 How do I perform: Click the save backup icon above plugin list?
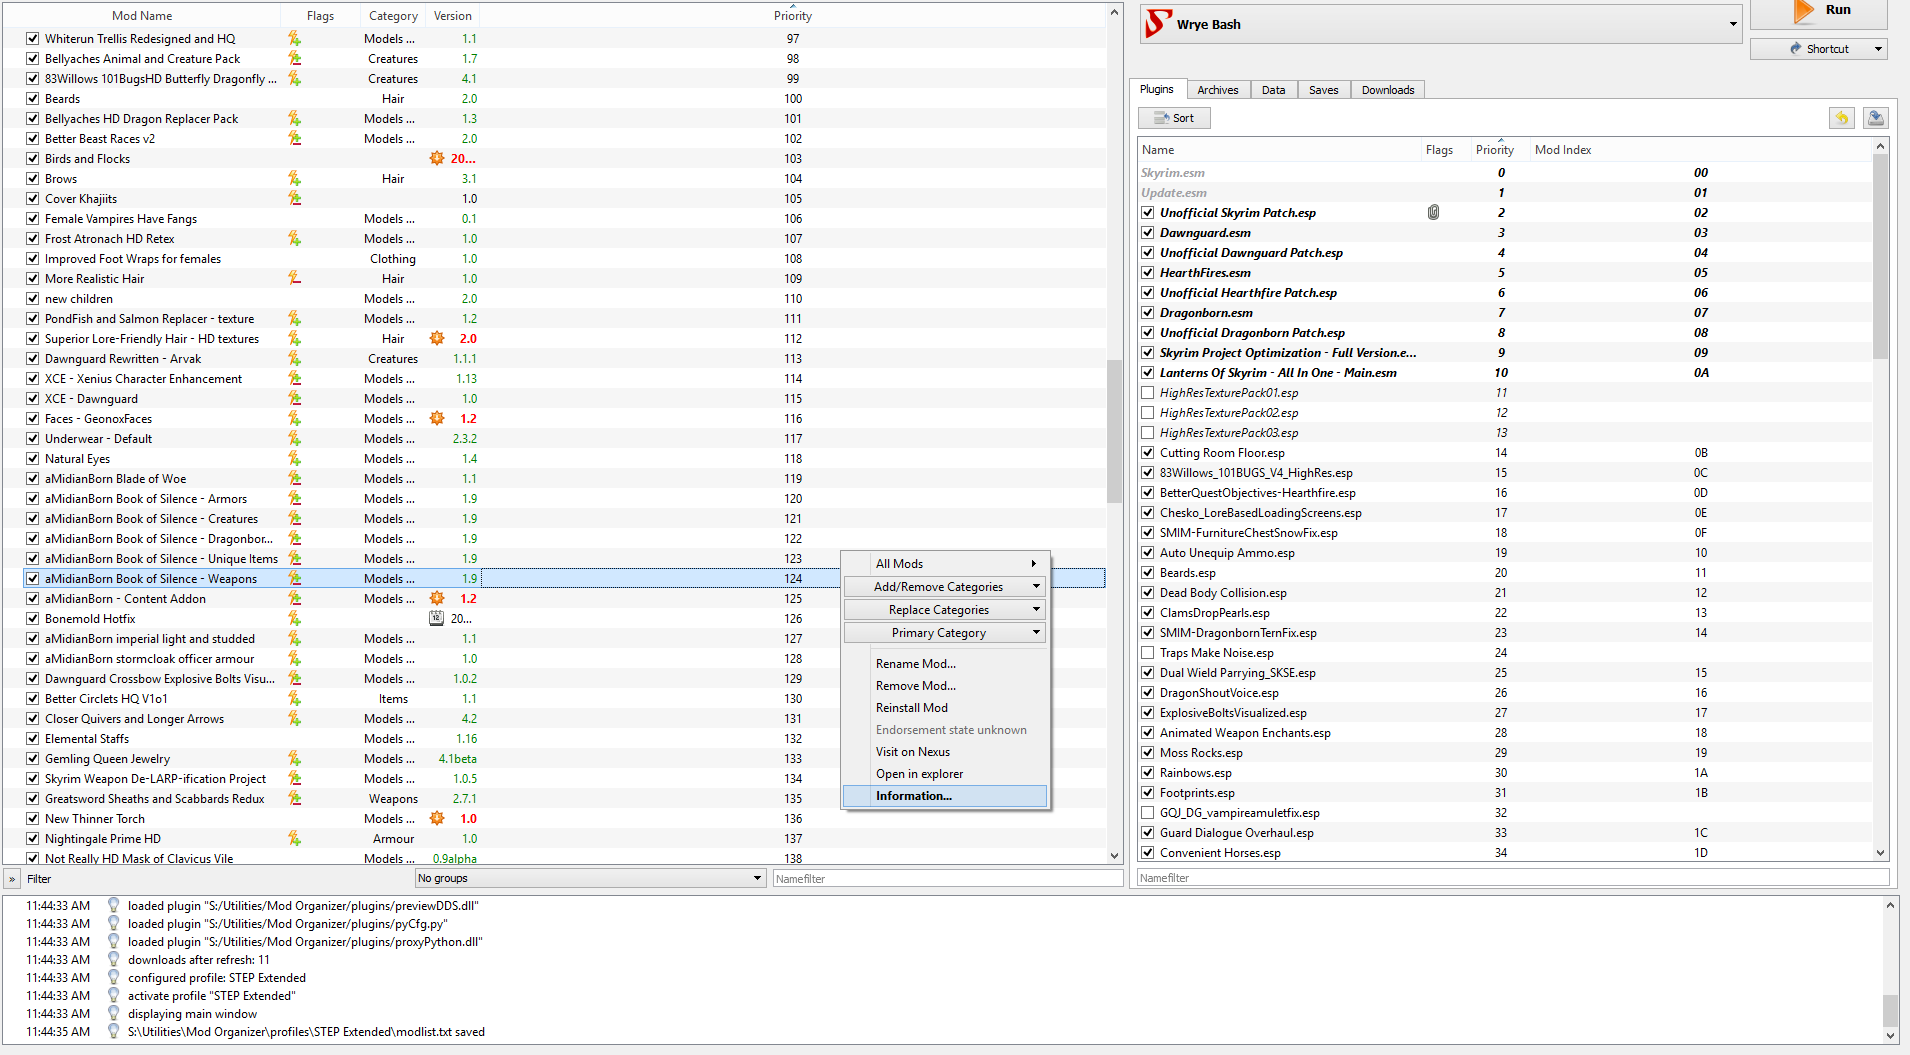[x=1875, y=118]
